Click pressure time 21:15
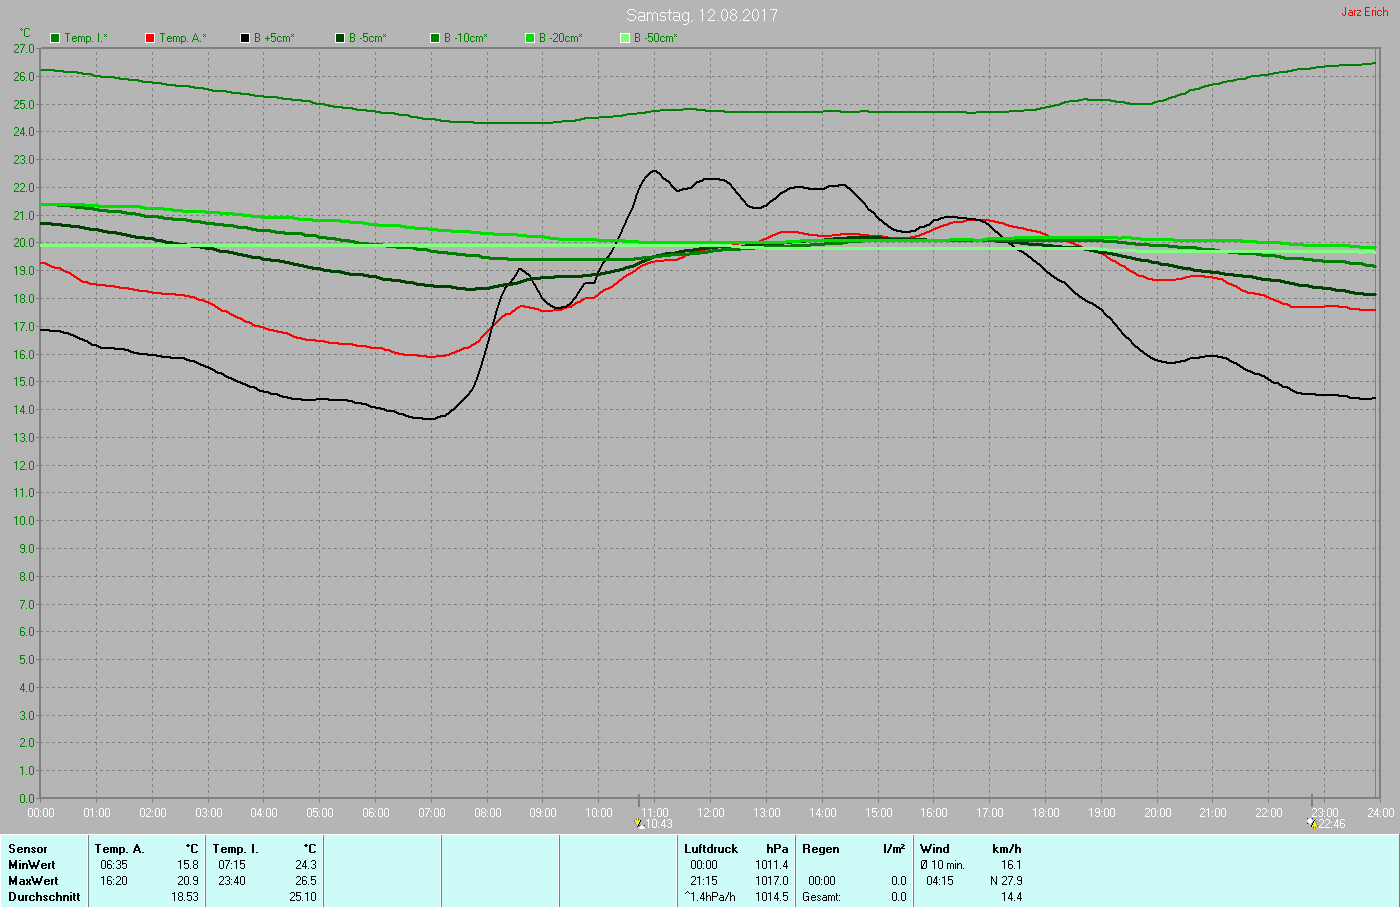Viewport: 1400px width, 907px height. coord(704,881)
